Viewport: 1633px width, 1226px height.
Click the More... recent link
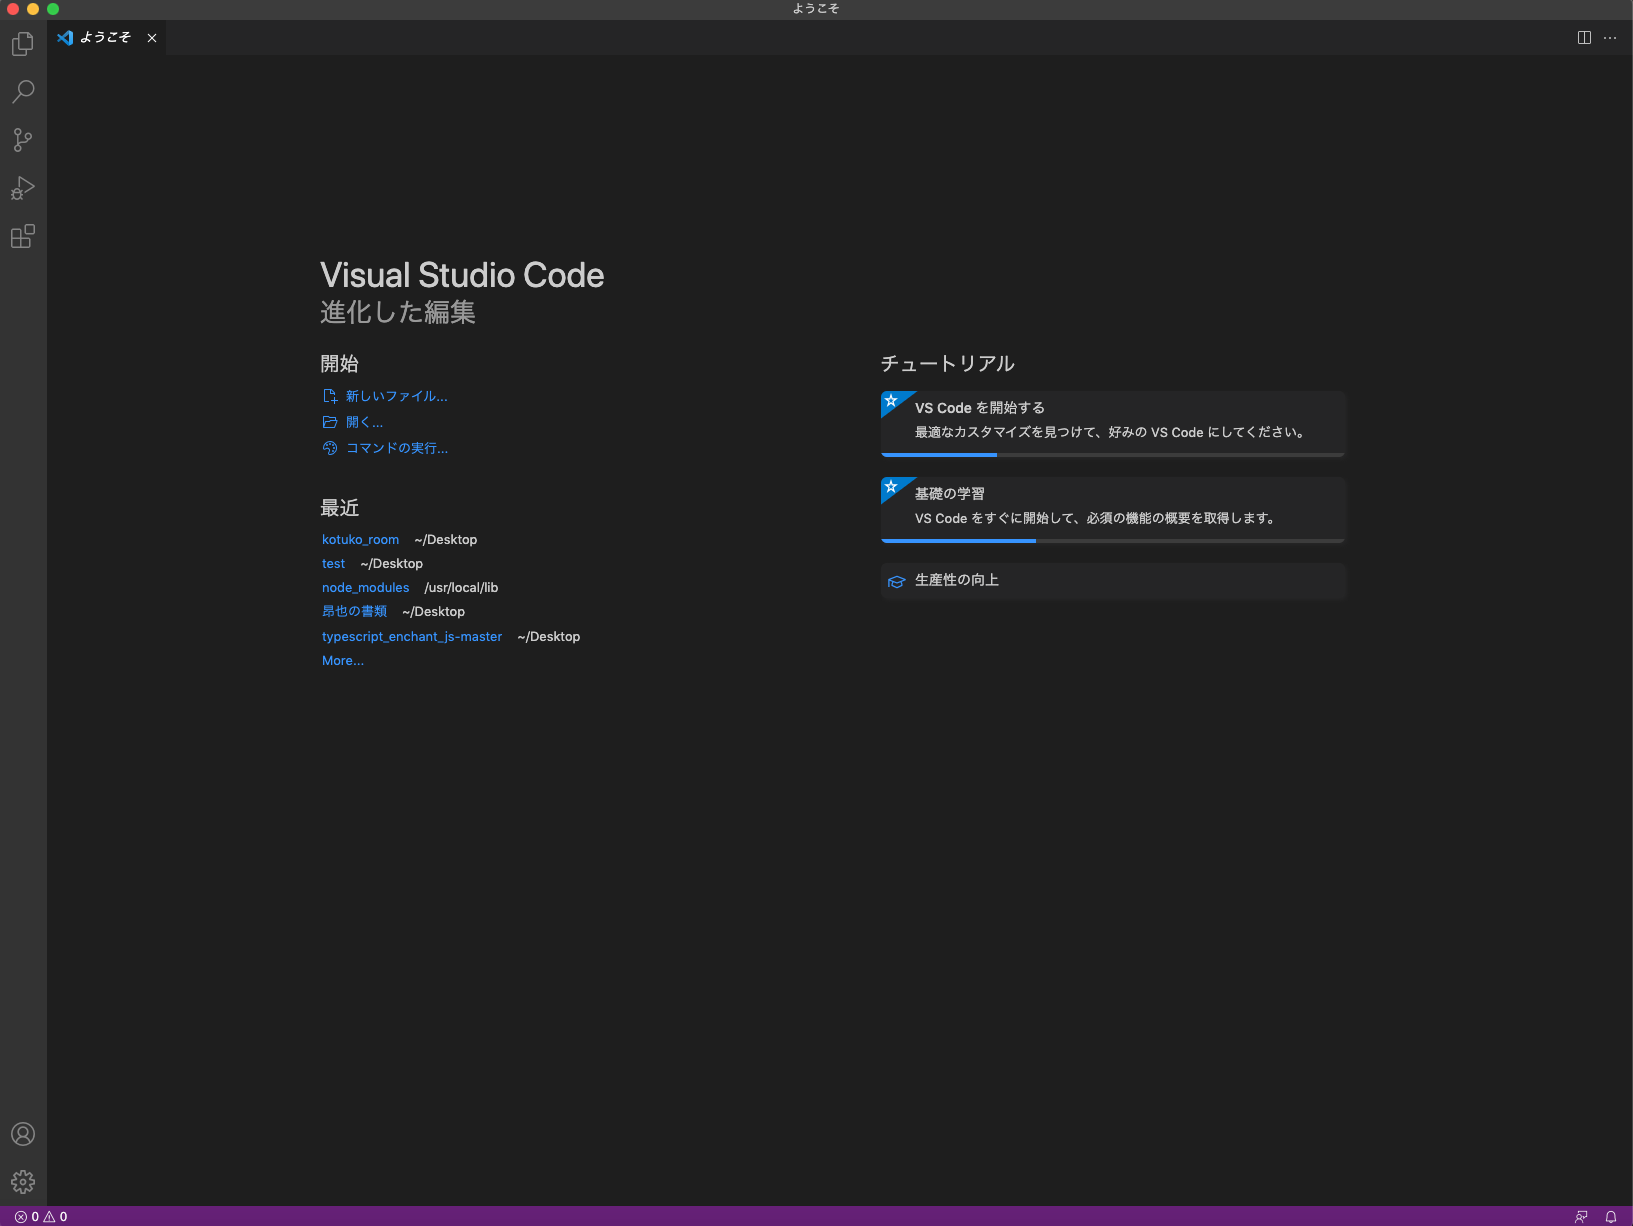[343, 661]
